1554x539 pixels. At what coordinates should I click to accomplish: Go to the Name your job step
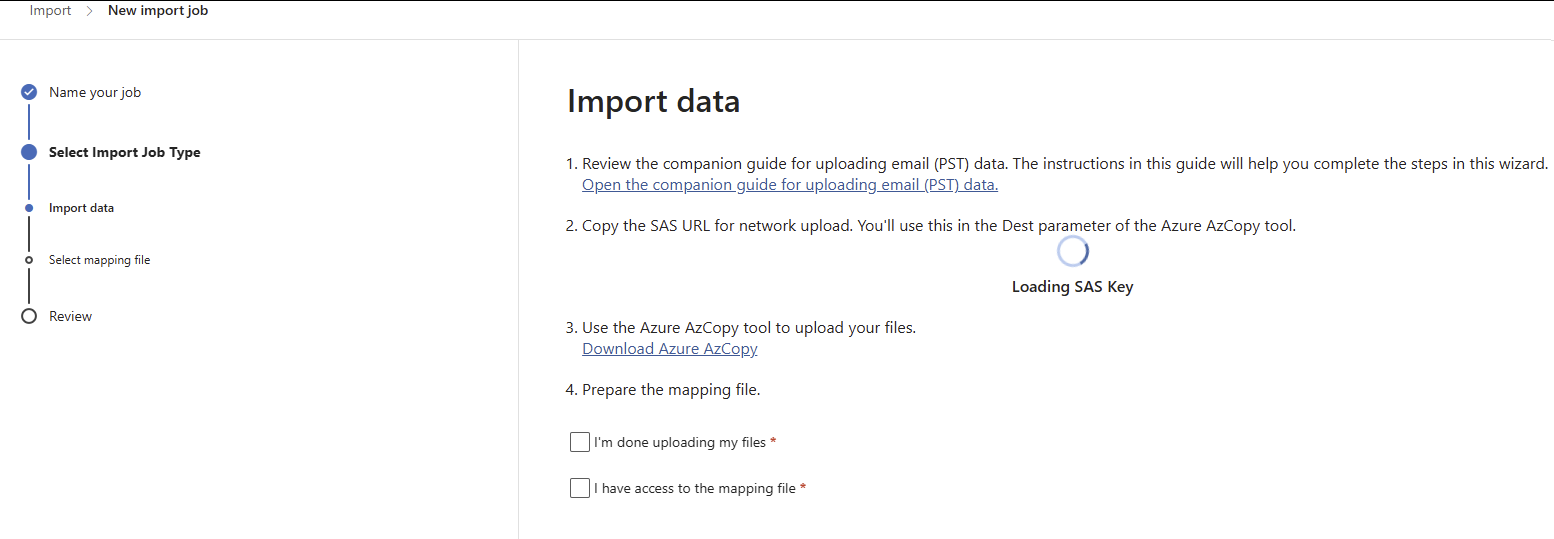pos(95,92)
